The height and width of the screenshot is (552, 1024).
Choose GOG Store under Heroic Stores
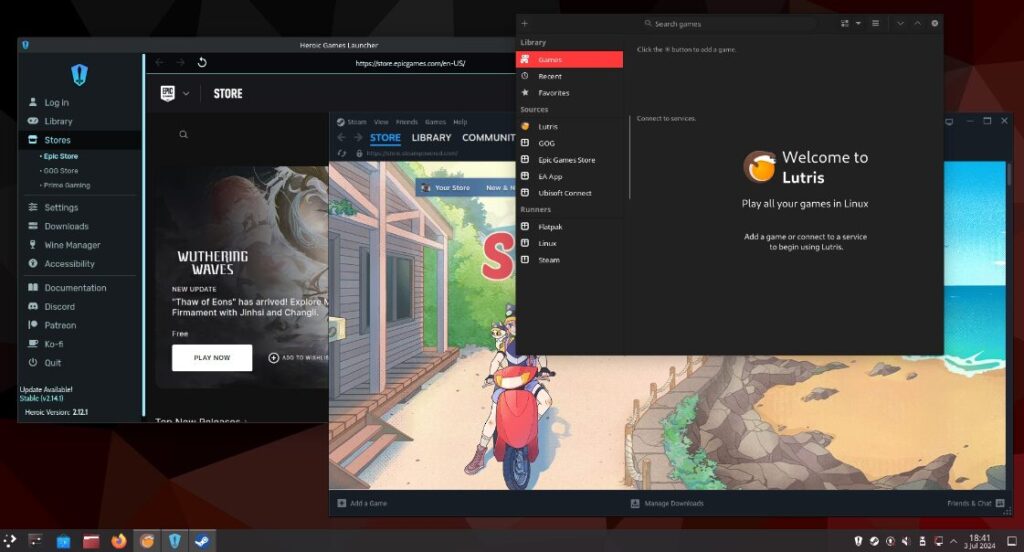pos(60,170)
